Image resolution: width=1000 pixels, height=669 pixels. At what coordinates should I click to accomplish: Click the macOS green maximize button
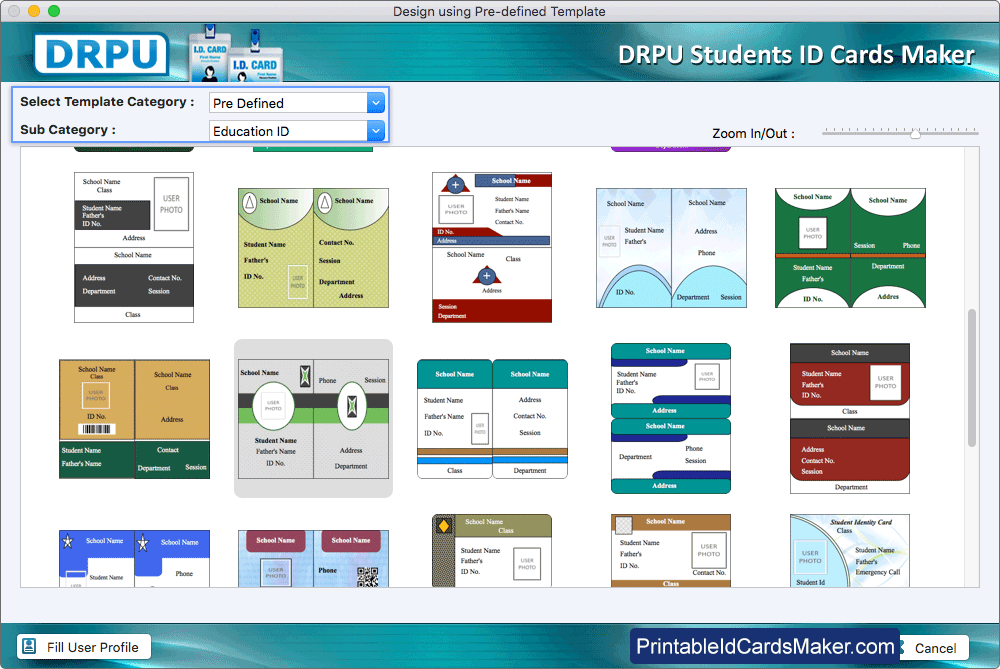[x=54, y=11]
